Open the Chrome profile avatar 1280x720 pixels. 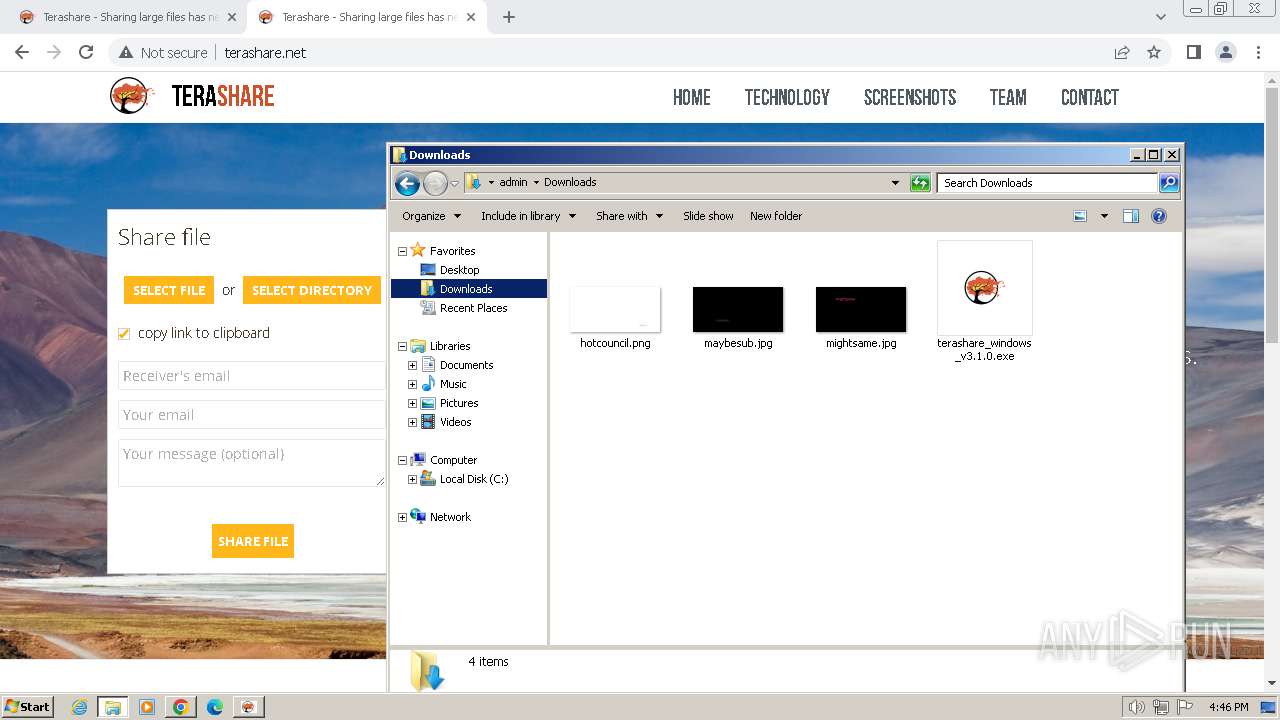coord(1226,52)
